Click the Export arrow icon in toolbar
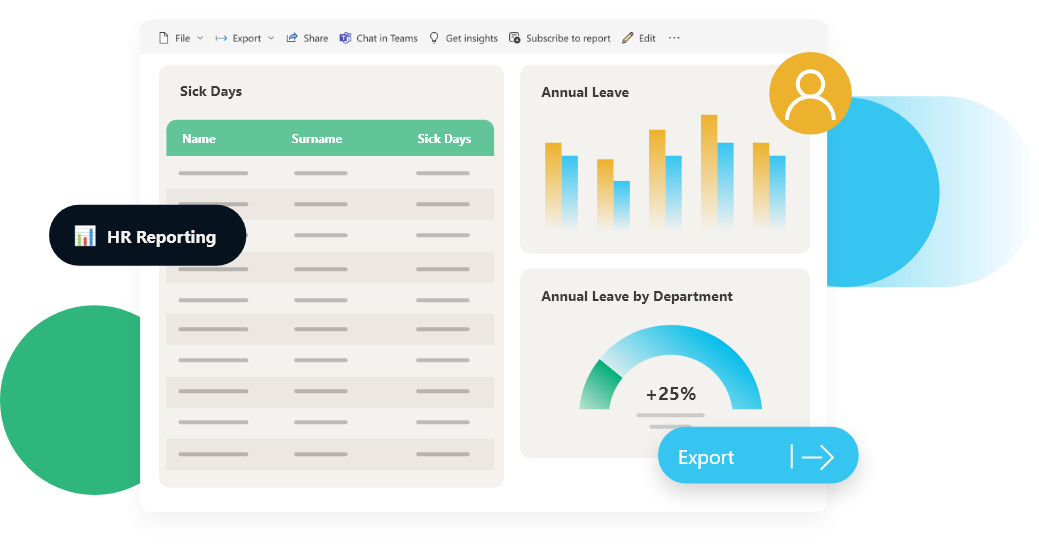The image size is (1039, 552). (221, 38)
